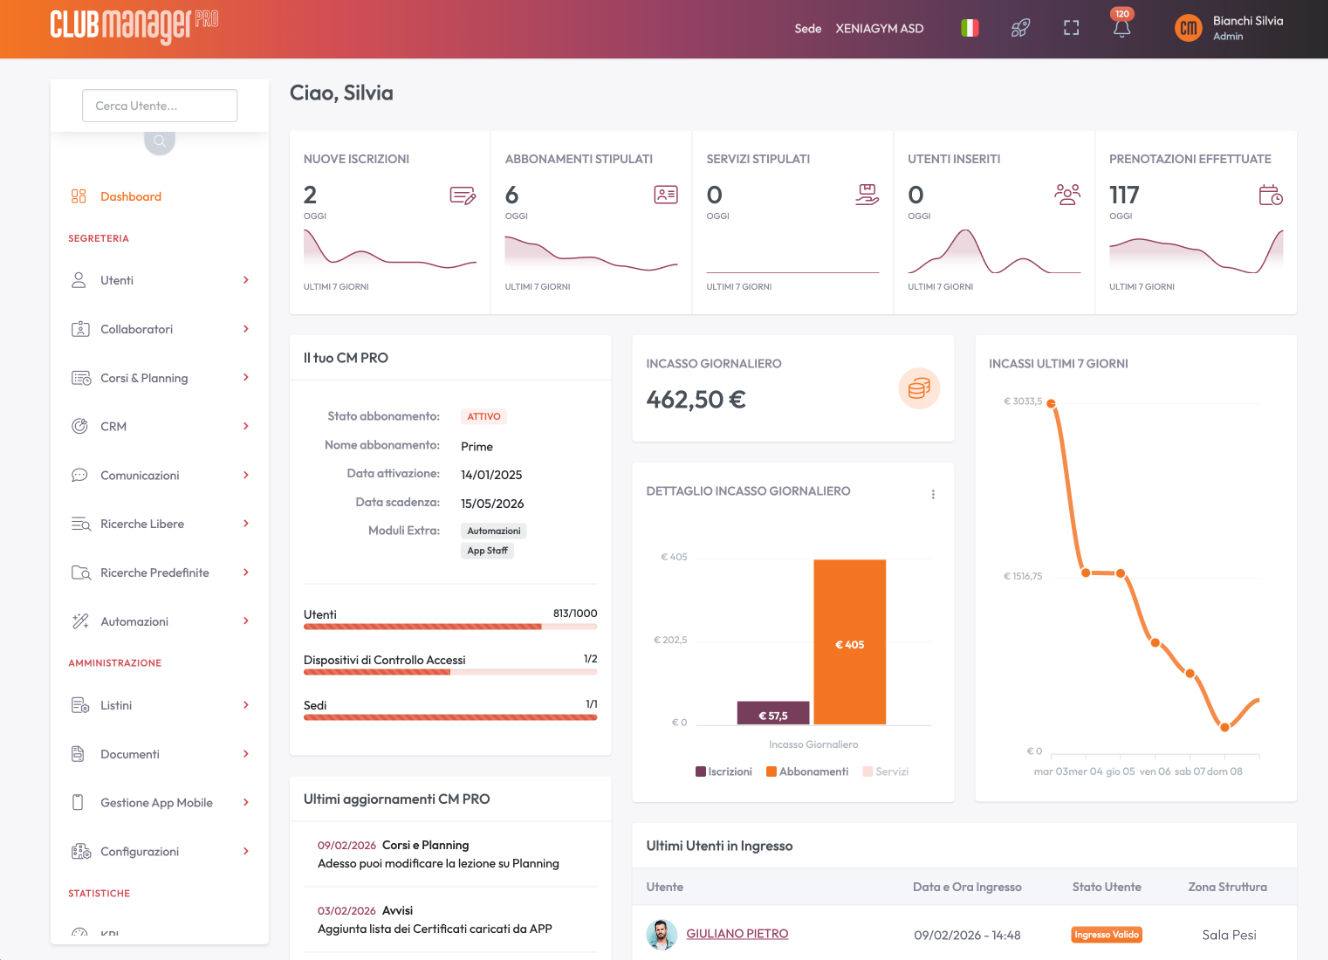Open the Gestione App Mobile item
The image size is (1328, 960).
(x=160, y=802)
